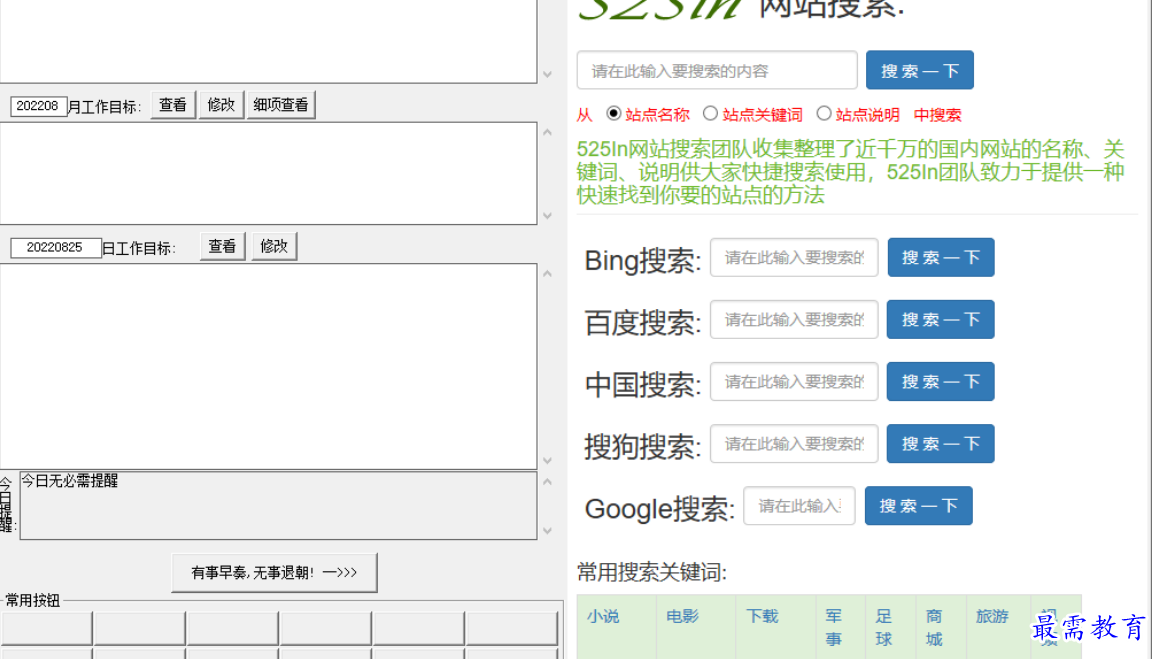Open the 电影 keyword link
Viewport: 1154px width, 659px height.
682,616
